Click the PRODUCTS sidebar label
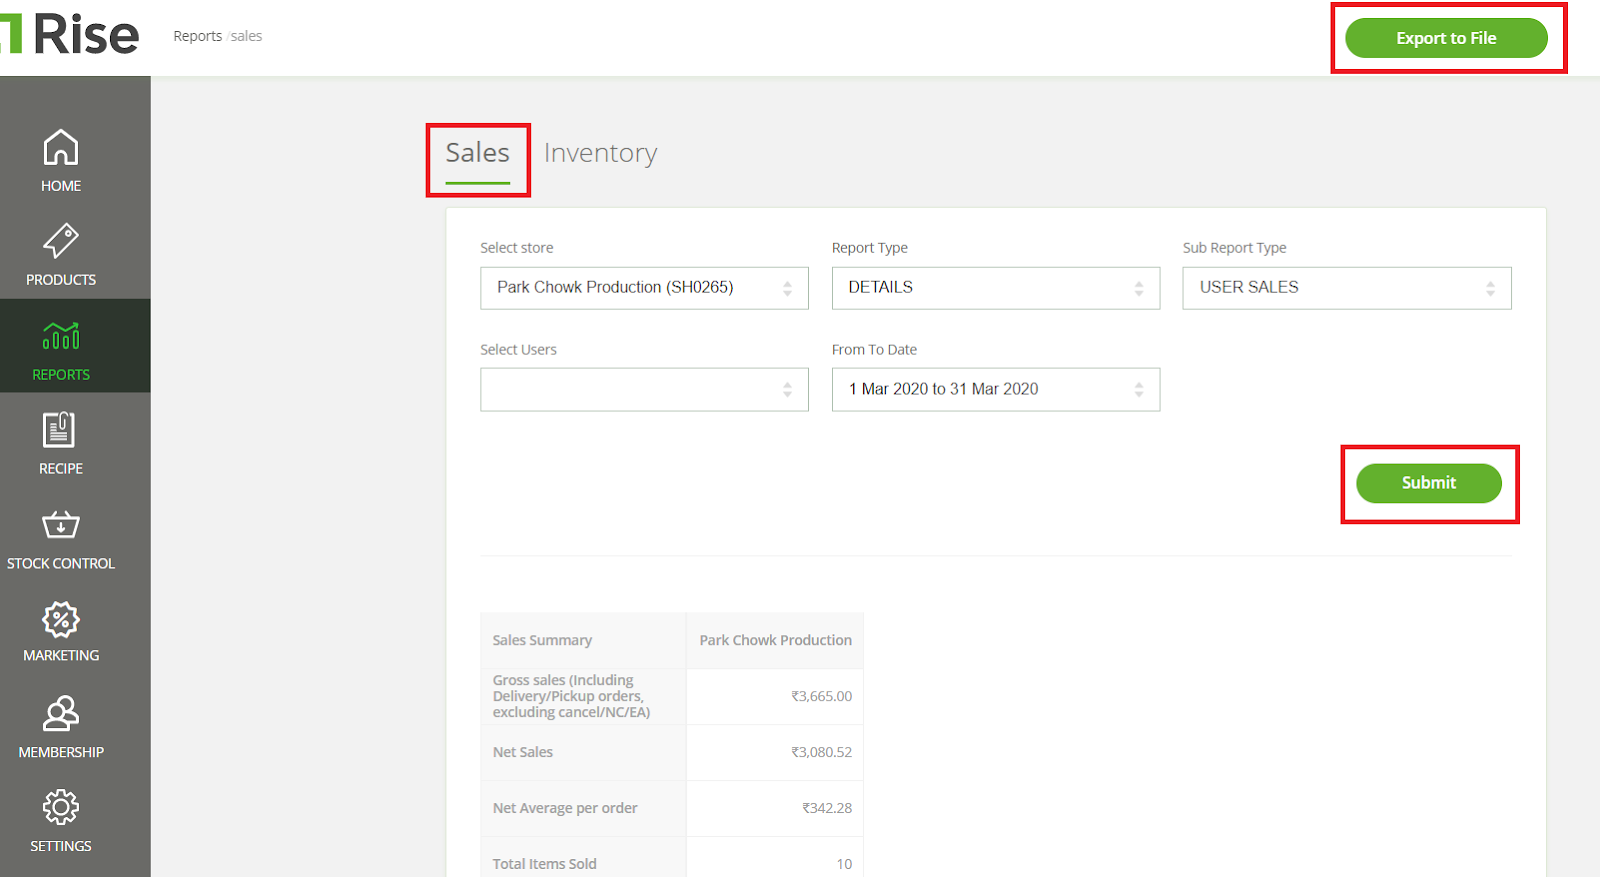1600x877 pixels. 61,280
